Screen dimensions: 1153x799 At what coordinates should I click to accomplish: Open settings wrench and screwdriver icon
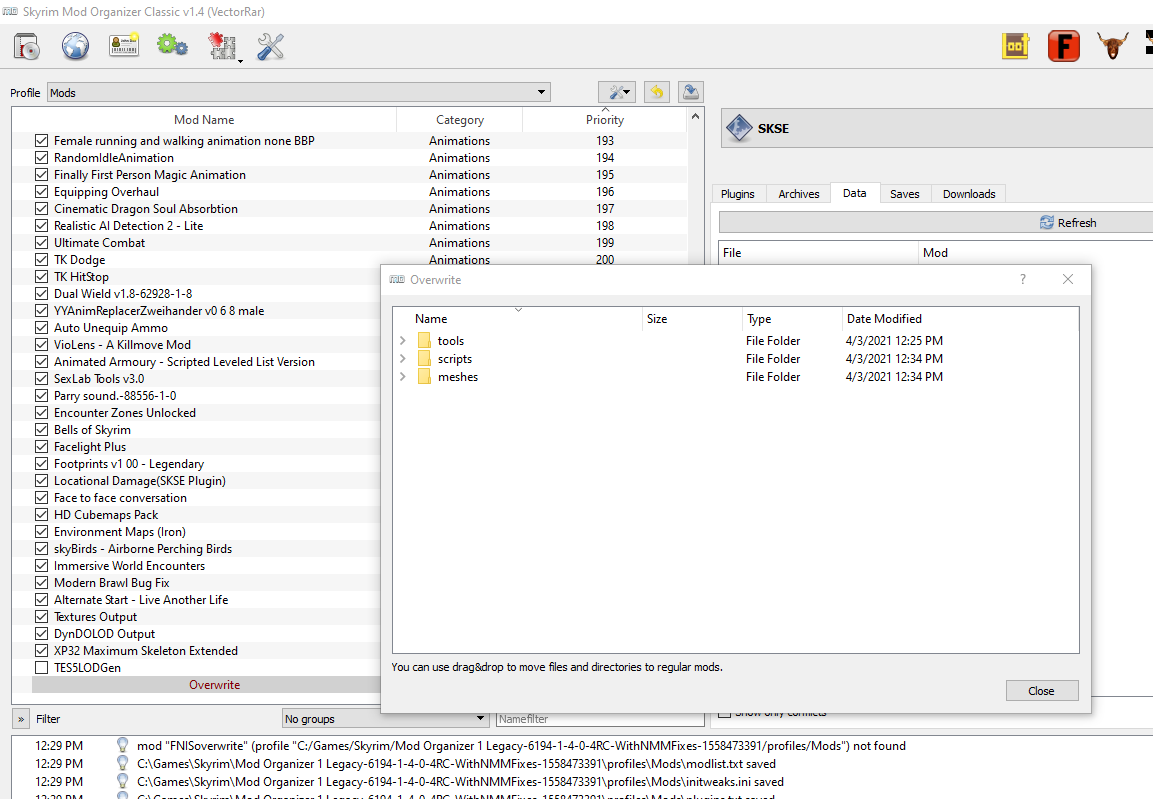coord(270,46)
